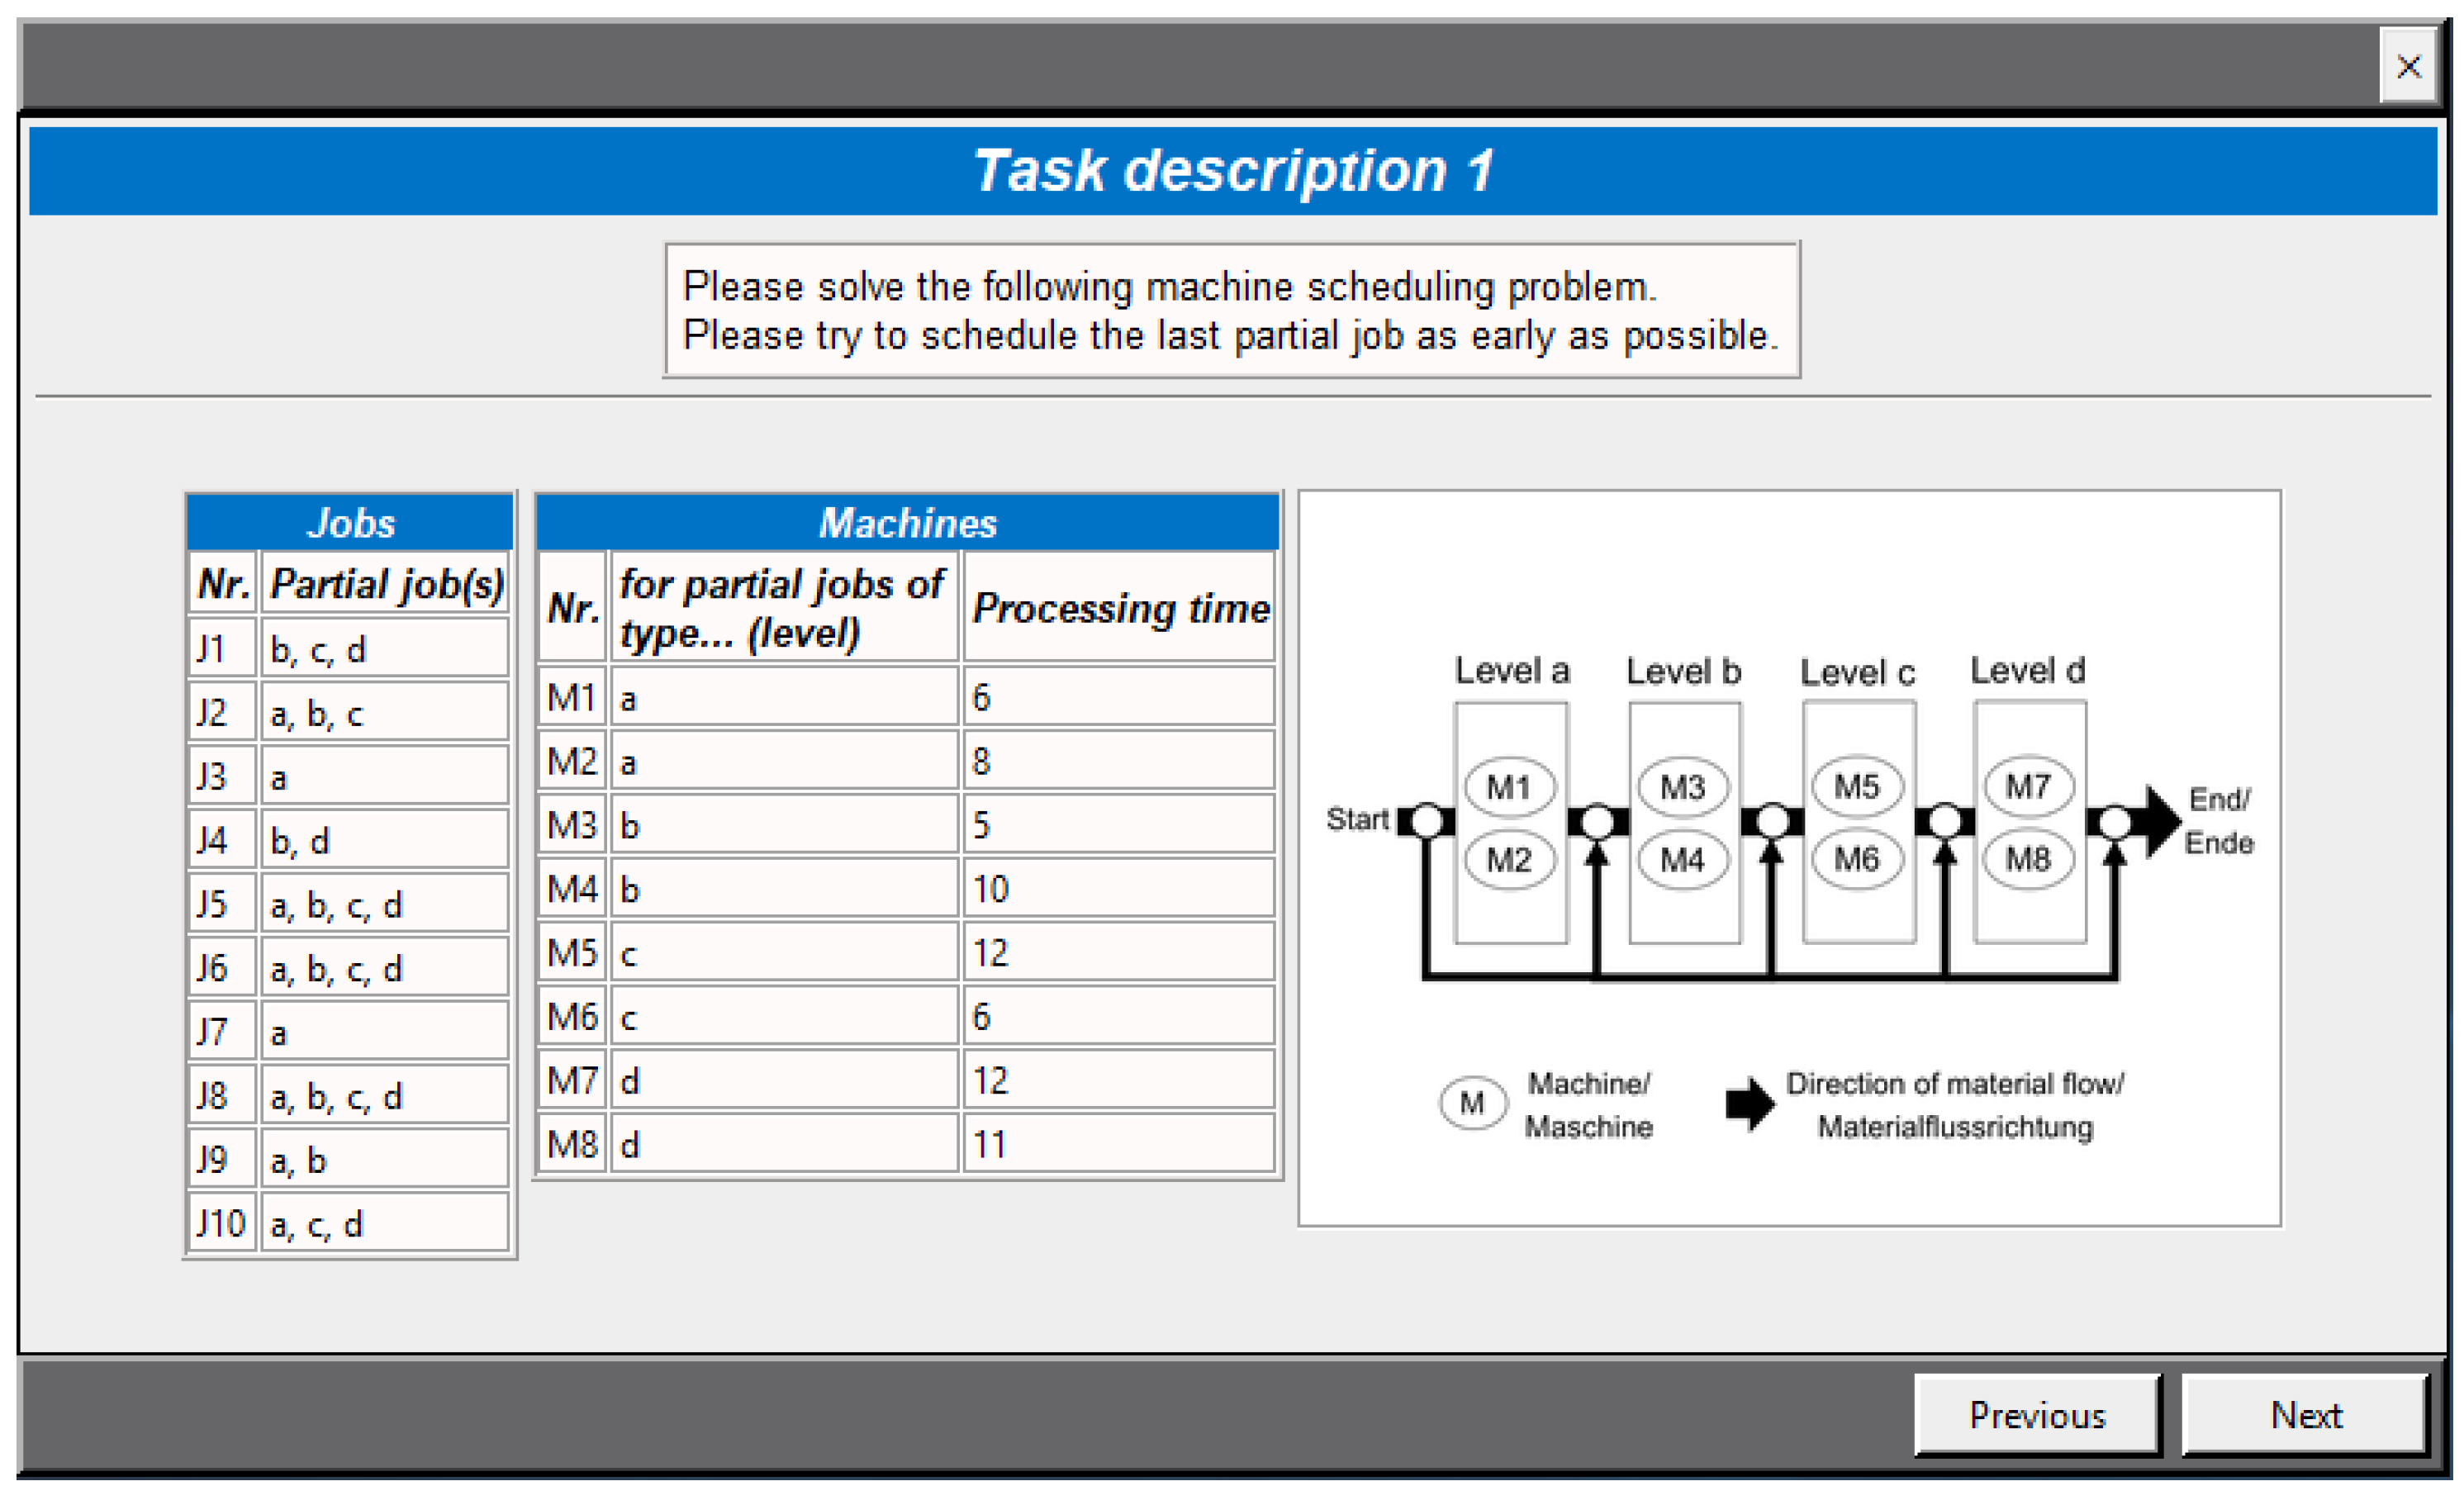
Task: Click the Start label in diagram
Action: pos(1357,819)
